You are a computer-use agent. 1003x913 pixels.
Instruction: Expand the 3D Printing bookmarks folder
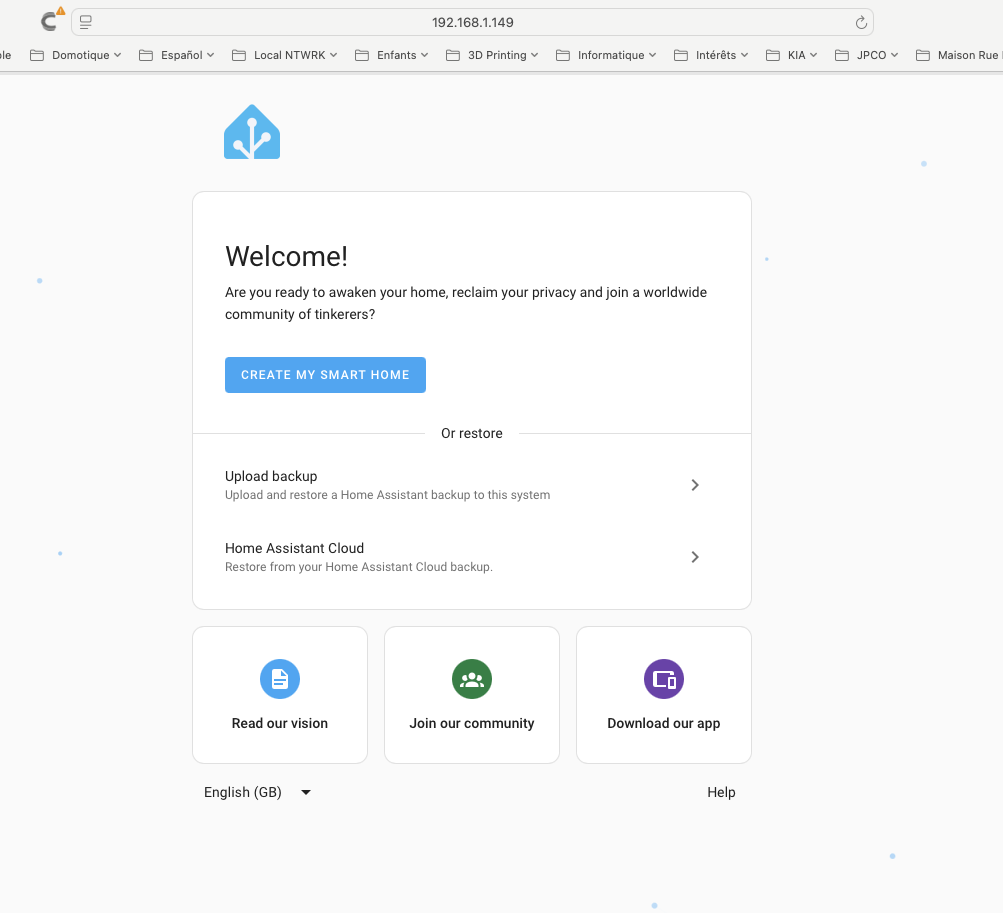[492, 55]
